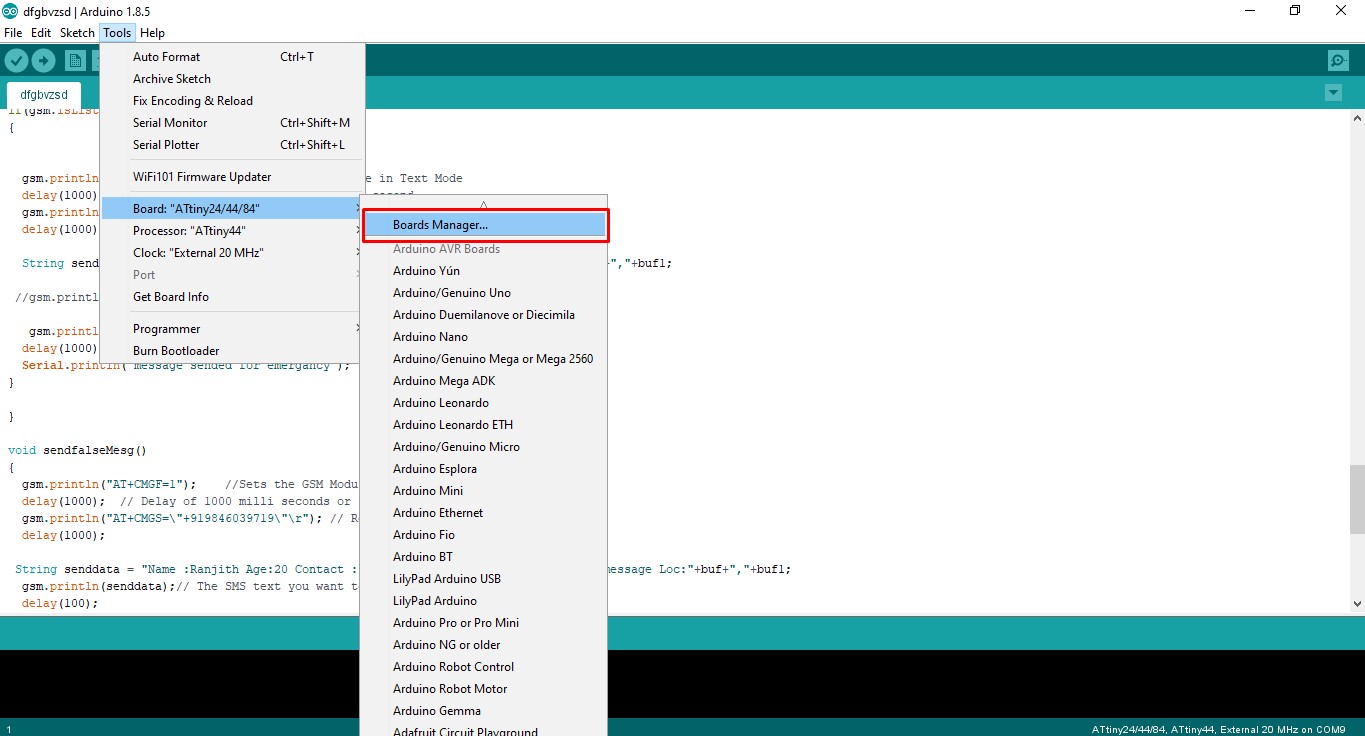The width and height of the screenshot is (1365, 736).
Task: Expand the Processor: ATtiny44 submenu
Action: pos(232,231)
